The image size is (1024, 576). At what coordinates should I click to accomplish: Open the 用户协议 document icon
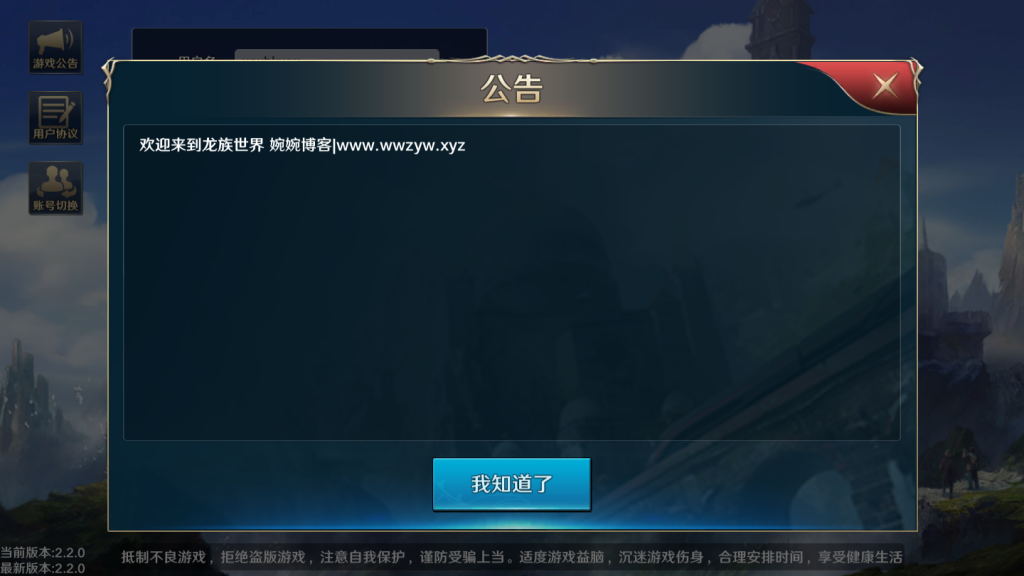click(56, 118)
